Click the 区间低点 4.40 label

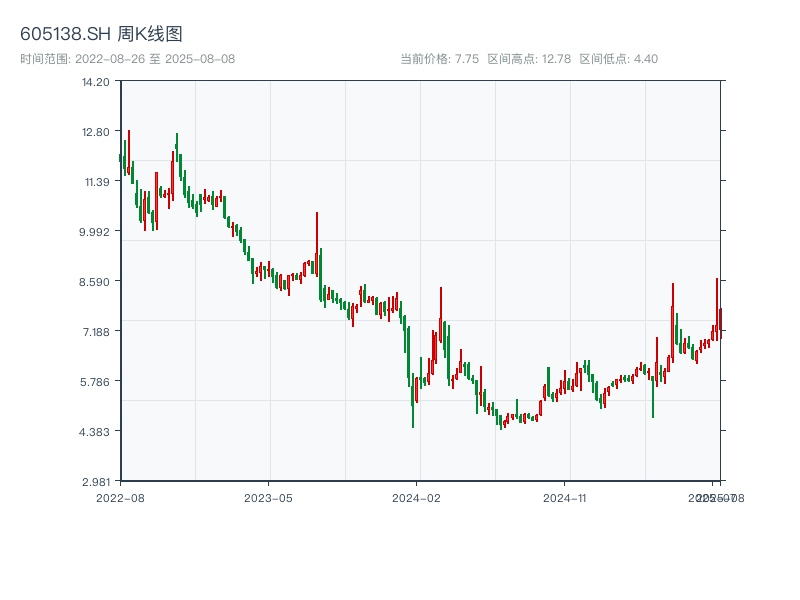pos(618,59)
